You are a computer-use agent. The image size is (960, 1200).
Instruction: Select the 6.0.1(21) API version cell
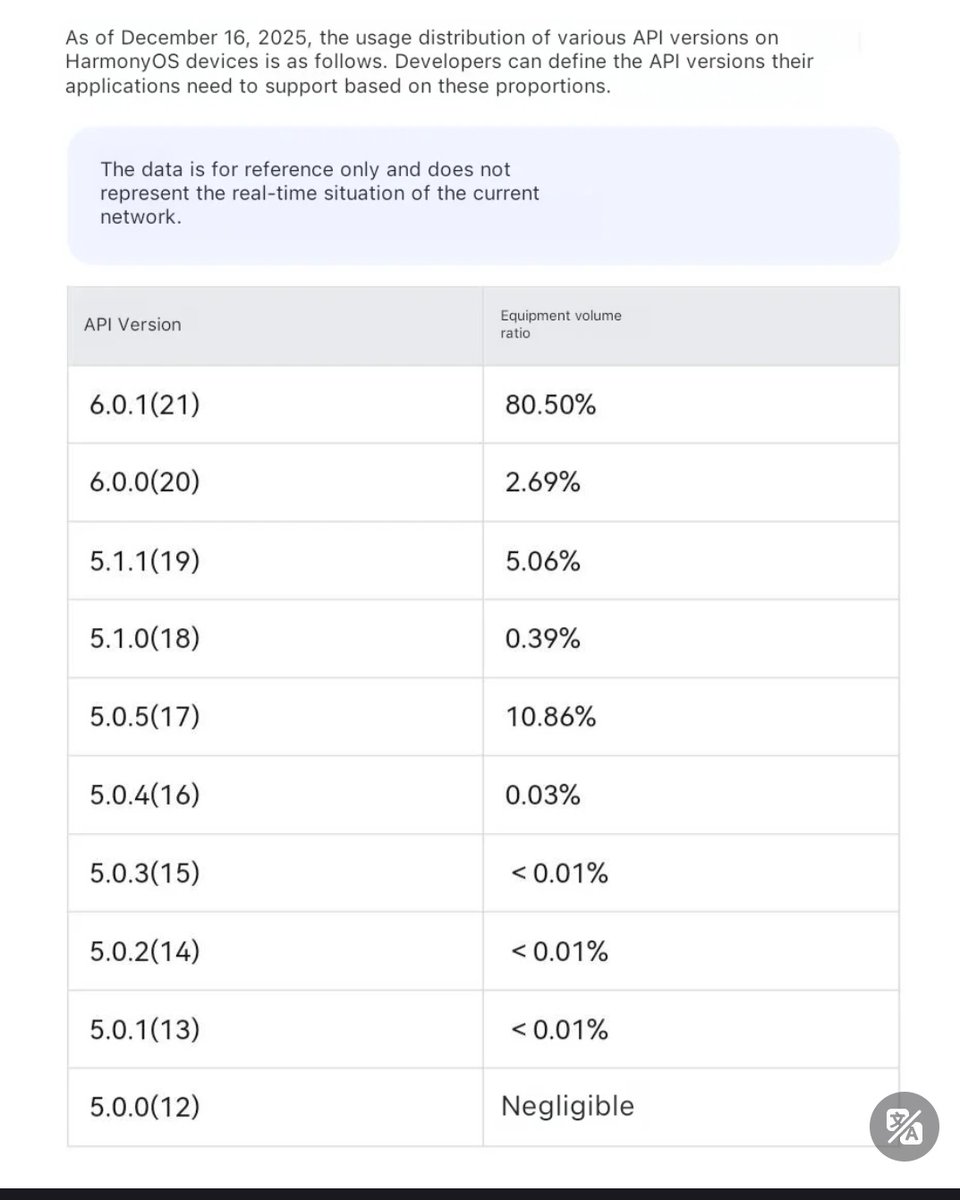click(x=275, y=405)
